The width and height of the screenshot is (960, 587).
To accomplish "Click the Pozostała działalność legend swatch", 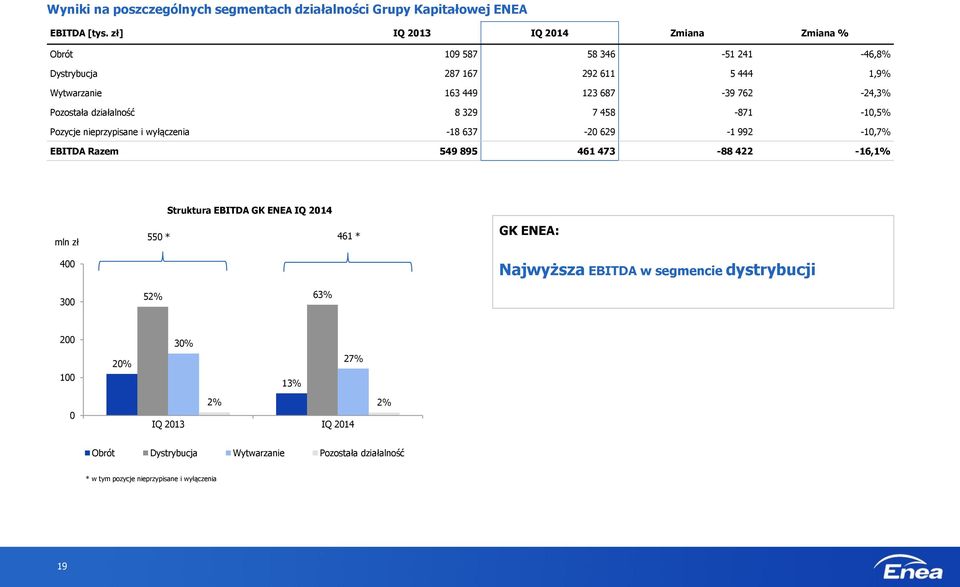I will click(x=315, y=454).
